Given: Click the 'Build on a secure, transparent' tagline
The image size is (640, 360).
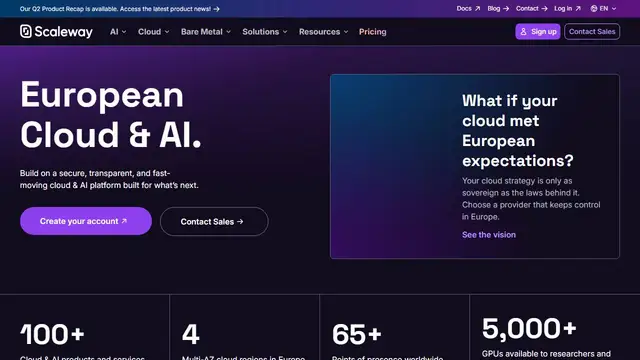Looking at the screenshot, I should pyautogui.click(x=109, y=179).
